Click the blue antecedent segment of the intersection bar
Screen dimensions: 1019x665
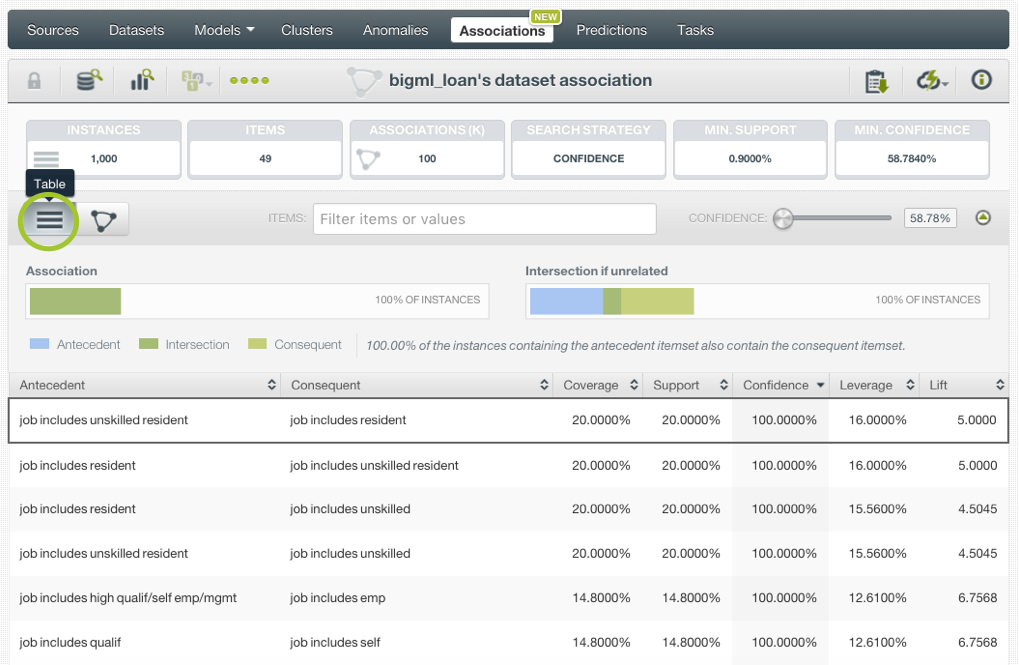[567, 301]
